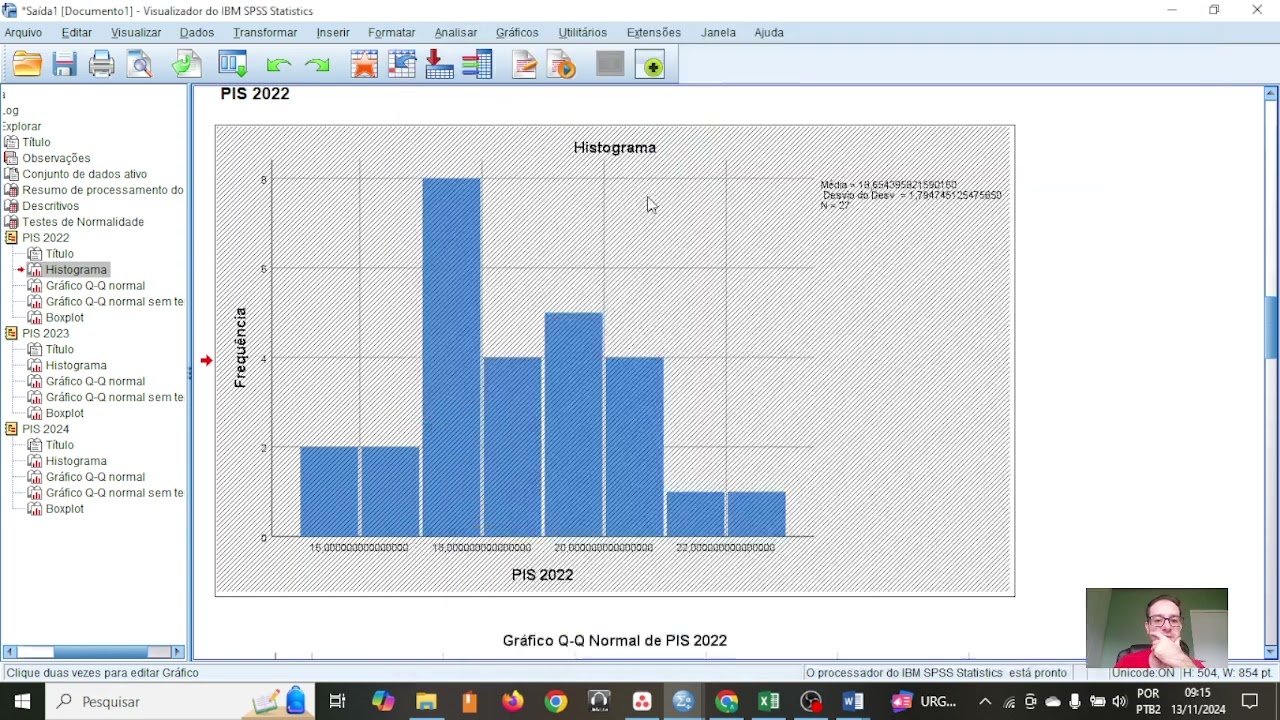Open Excel from the taskbar
The width and height of the screenshot is (1280, 720).
768,702
